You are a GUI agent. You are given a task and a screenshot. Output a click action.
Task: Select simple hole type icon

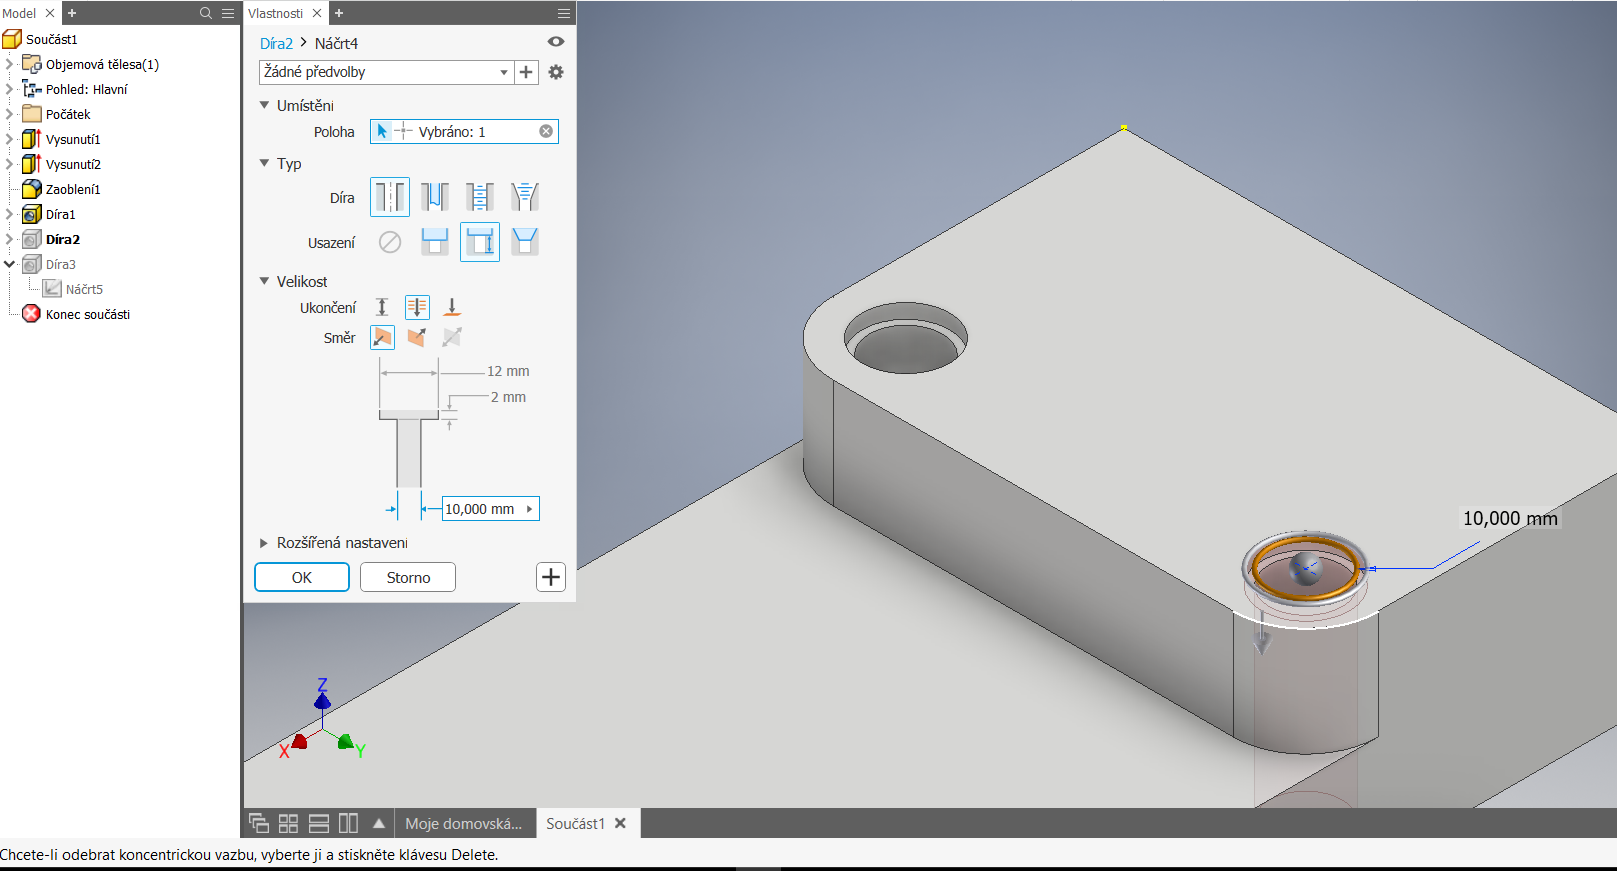(x=390, y=197)
